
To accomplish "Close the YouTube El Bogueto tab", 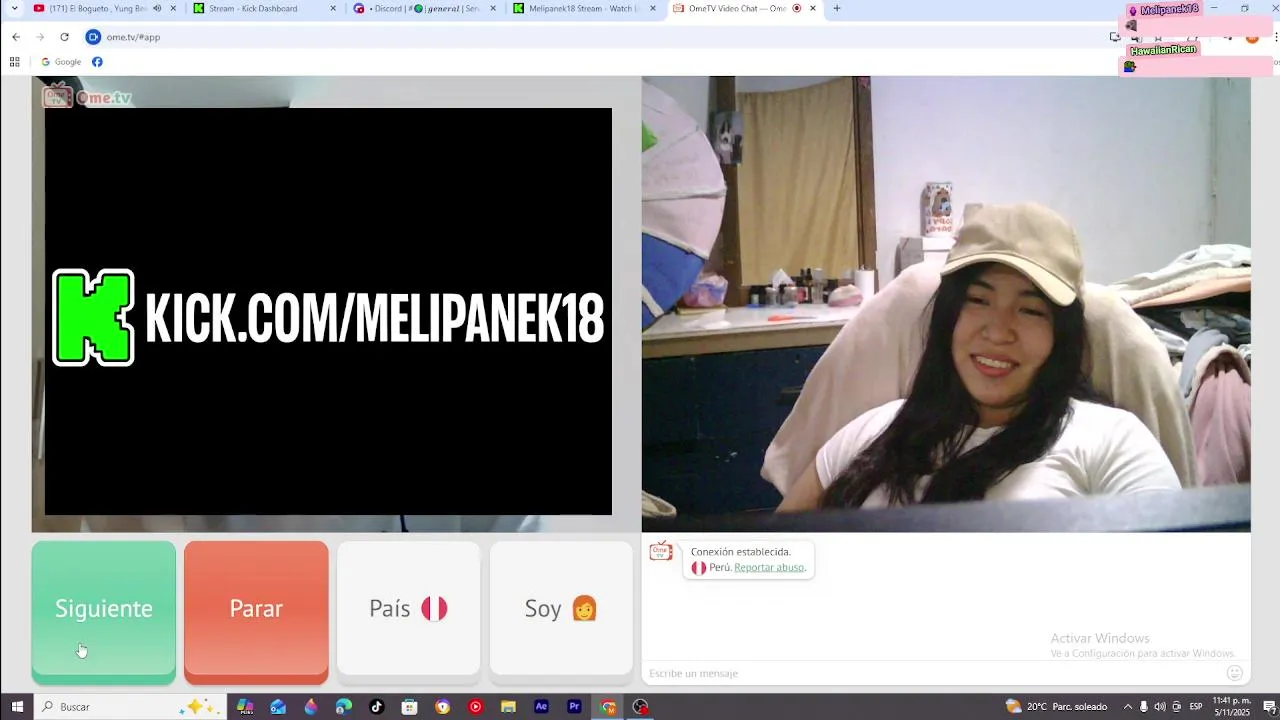I will click(173, 9).
